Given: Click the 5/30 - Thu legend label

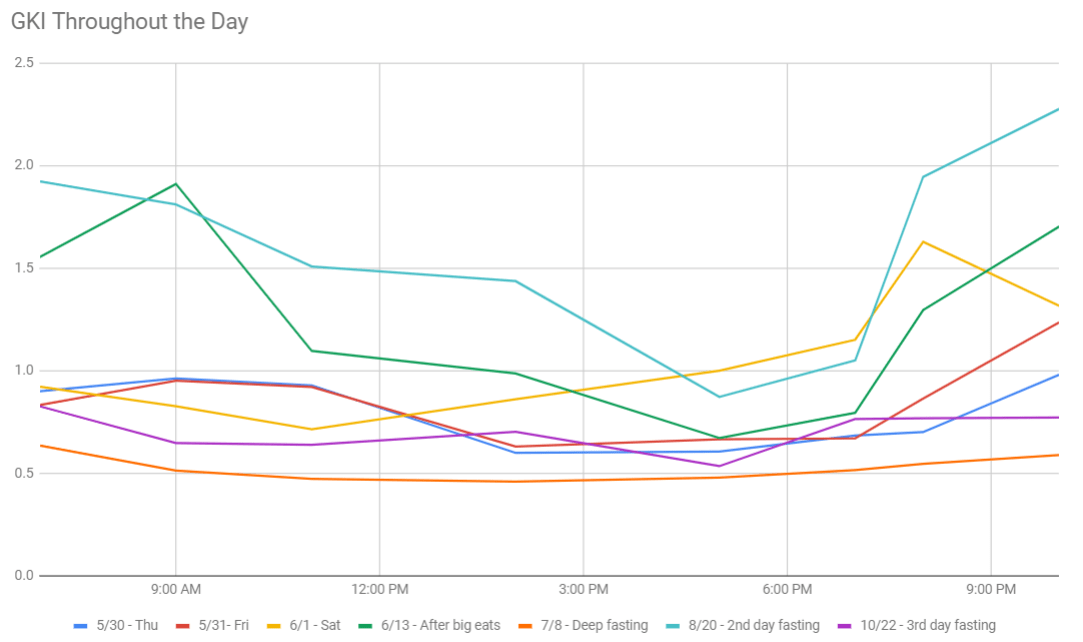Looking at the screenshot, I should (127, 626).
